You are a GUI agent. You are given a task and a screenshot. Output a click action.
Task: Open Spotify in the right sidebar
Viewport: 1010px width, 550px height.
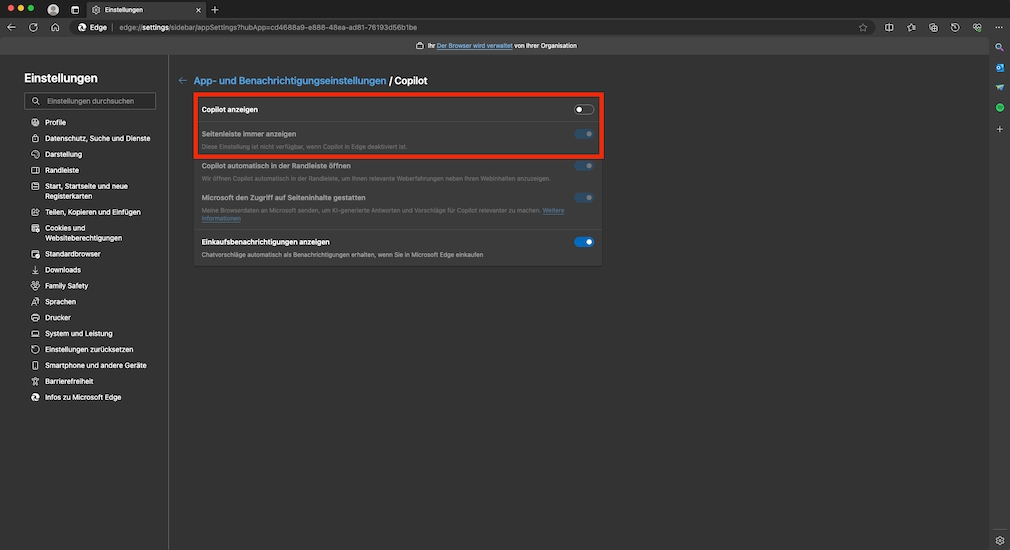[999, 107]
